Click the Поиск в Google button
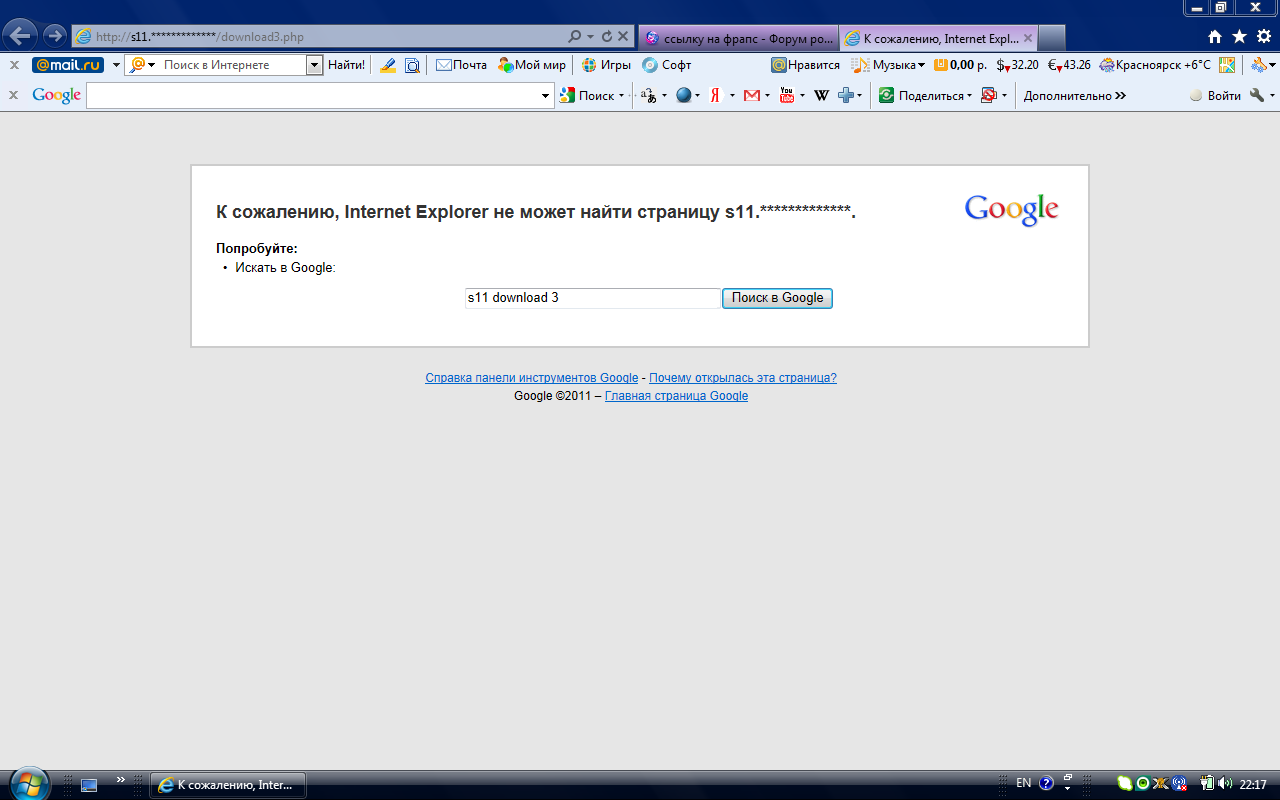Viewport: 1280px width, 800px height. [x=778, y=298]
